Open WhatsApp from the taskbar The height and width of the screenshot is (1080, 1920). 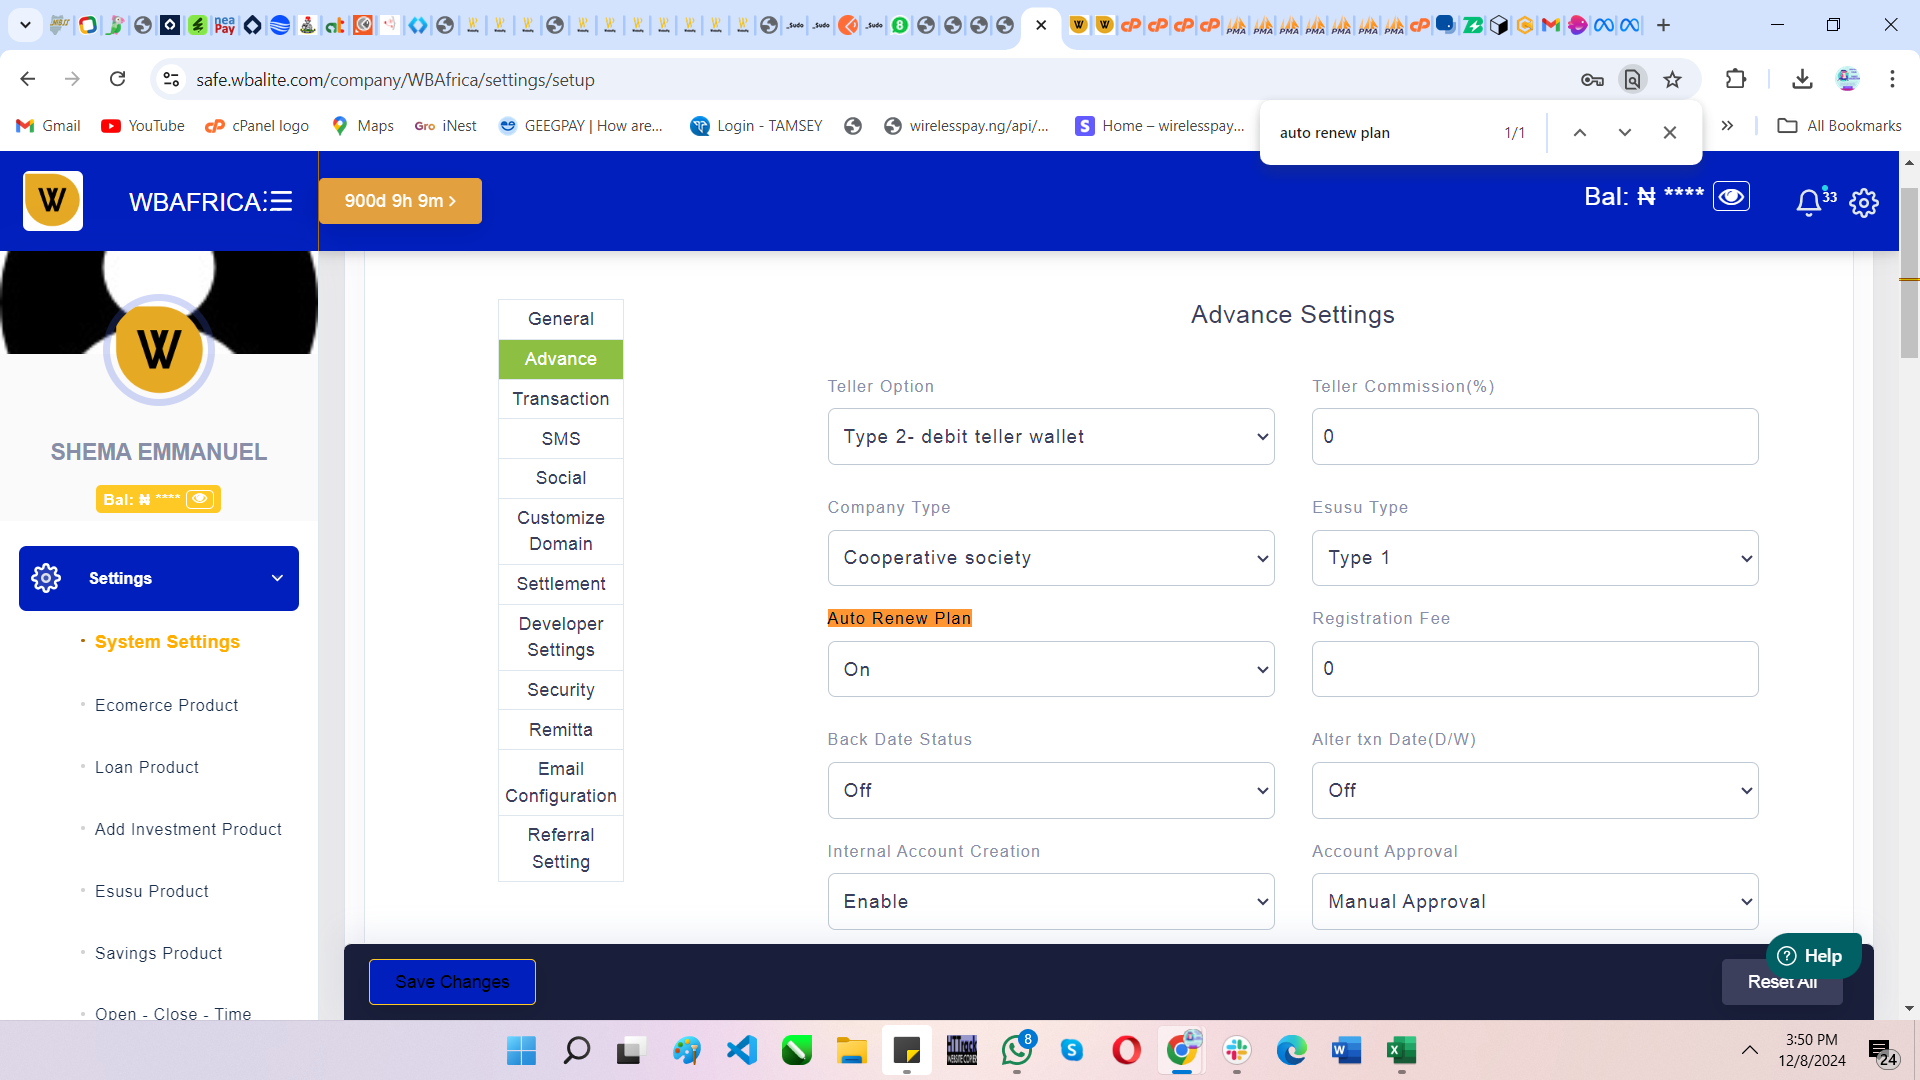click(x=1017, y=1050)
